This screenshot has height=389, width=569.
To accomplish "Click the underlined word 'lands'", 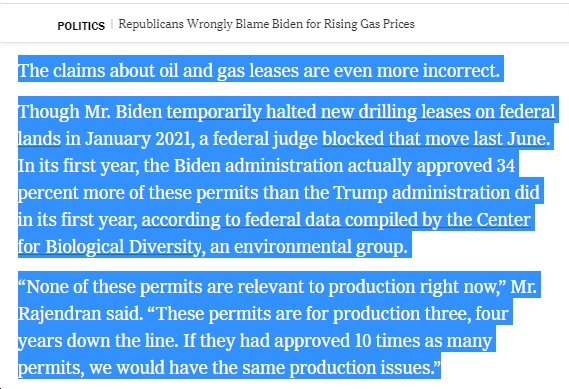I will pos(40,138).
